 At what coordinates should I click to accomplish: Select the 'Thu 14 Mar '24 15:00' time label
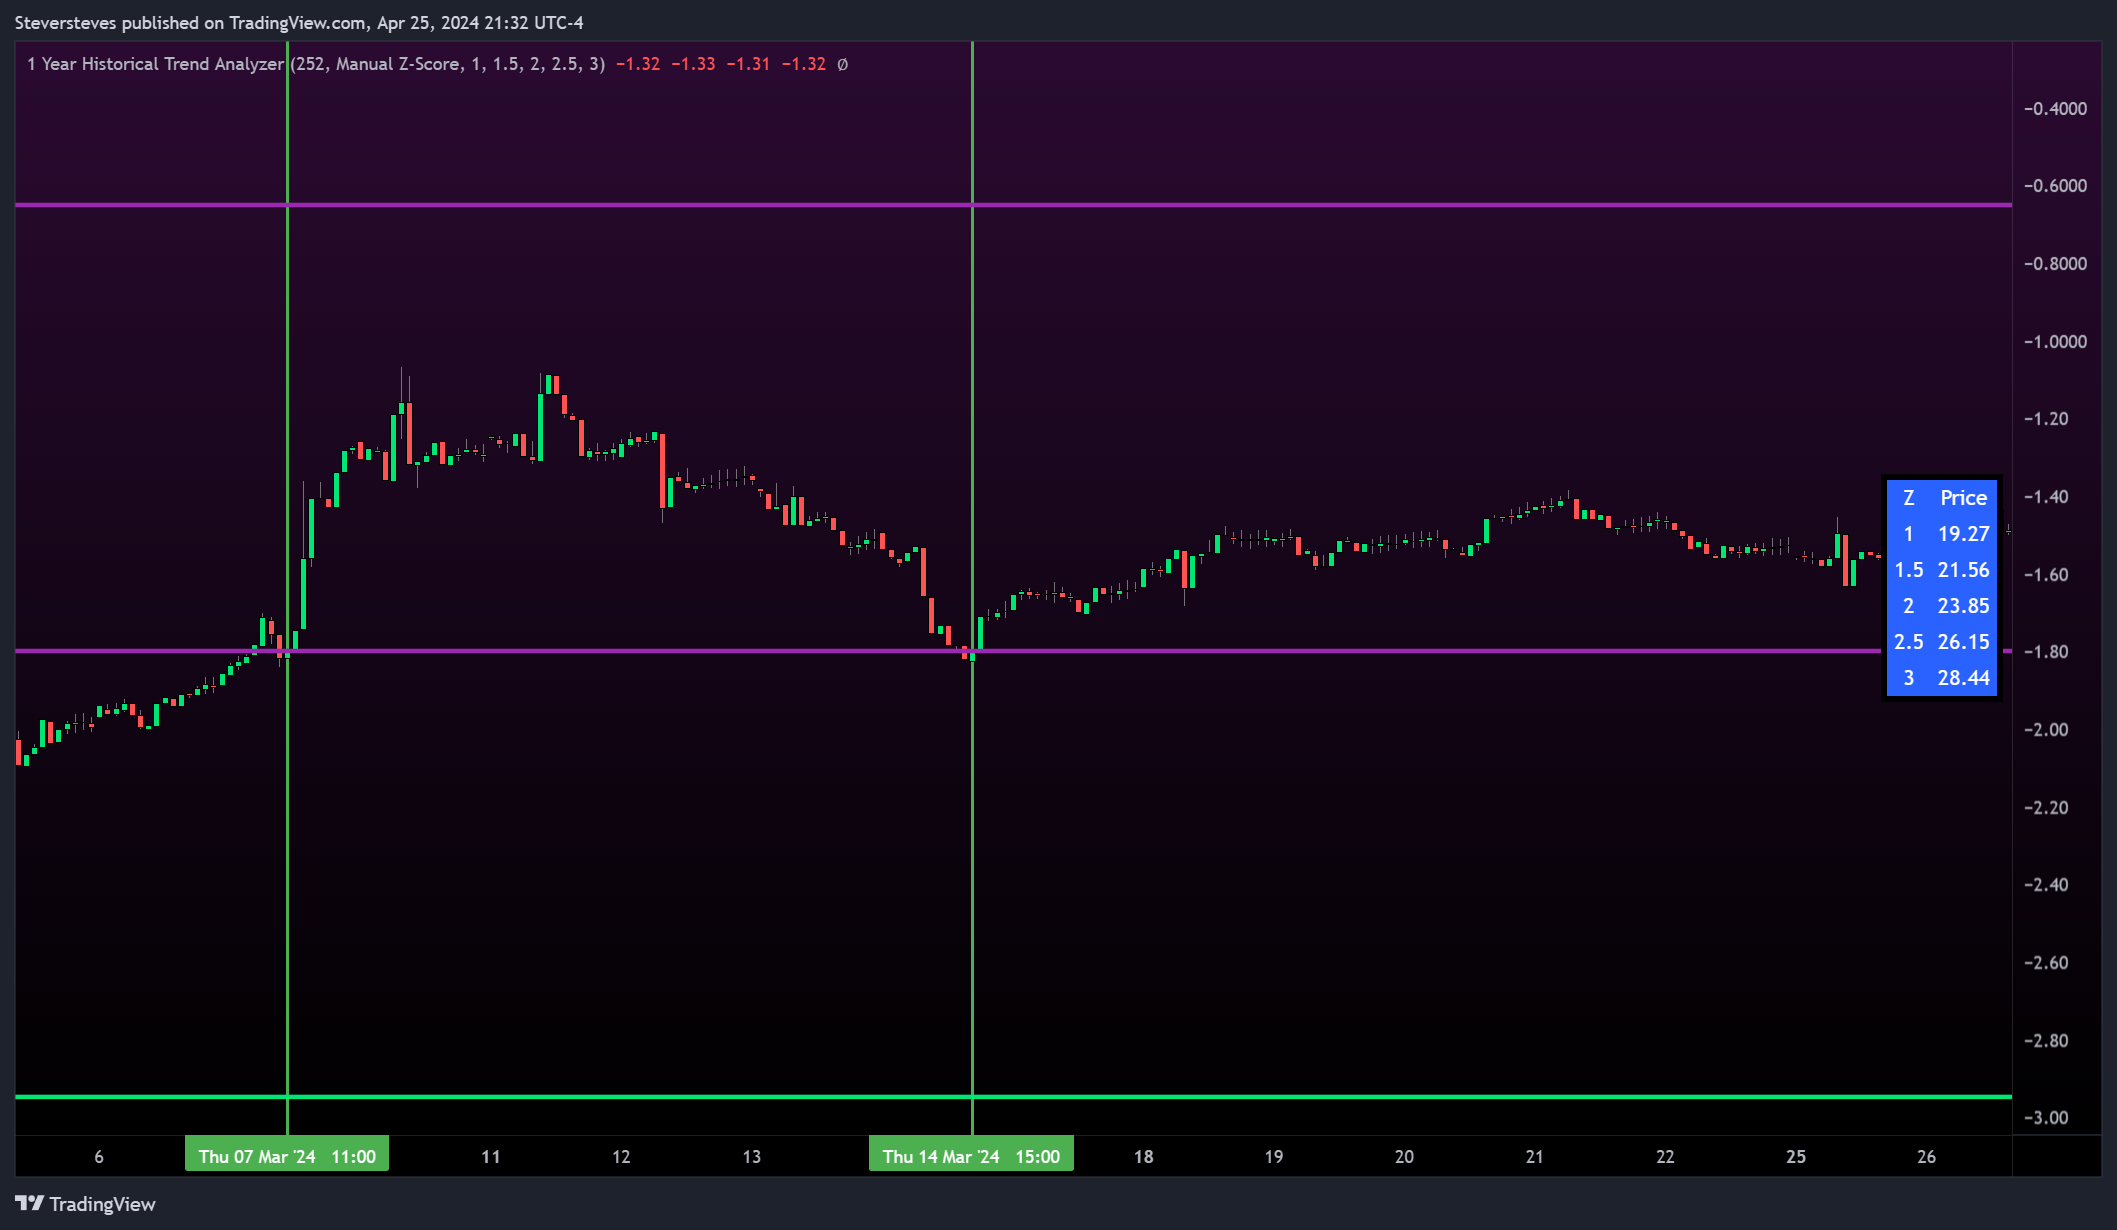click(971, 1156)
